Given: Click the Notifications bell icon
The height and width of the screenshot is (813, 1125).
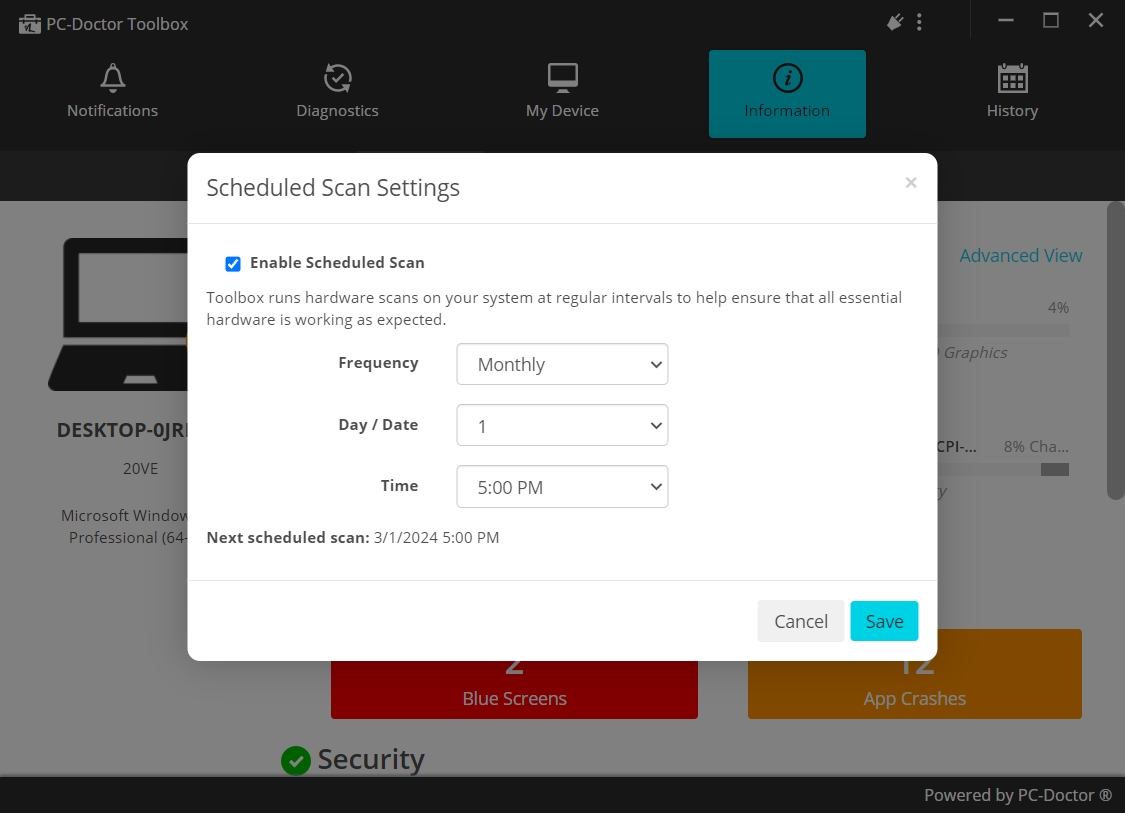Looking at the screenshot, I should 113,77.
